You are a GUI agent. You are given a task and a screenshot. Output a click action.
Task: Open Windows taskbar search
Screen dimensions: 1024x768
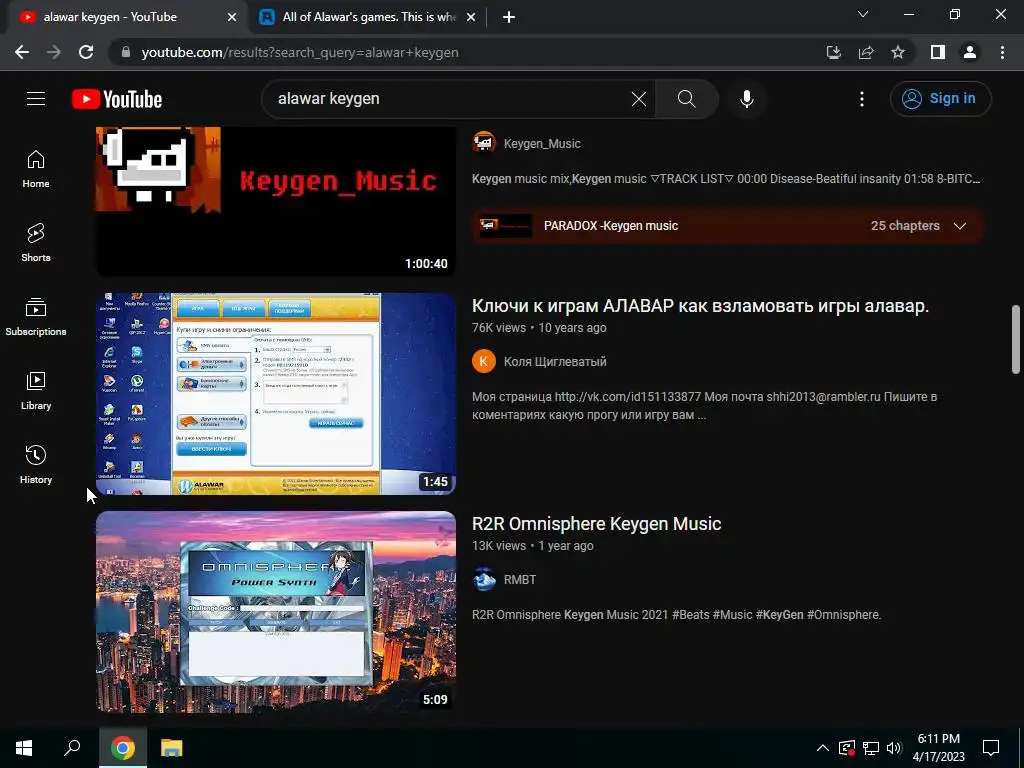pyautogui.click(x=72, y=748)
